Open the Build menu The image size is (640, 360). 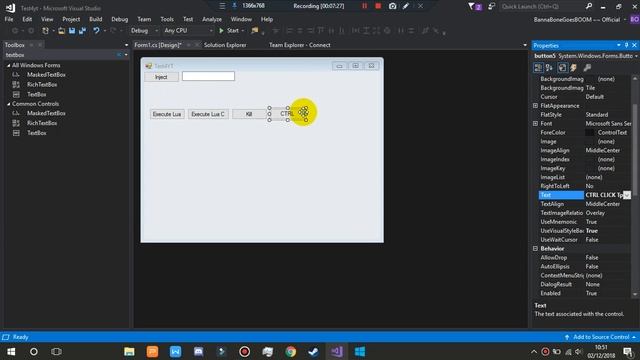coord(96,19)
